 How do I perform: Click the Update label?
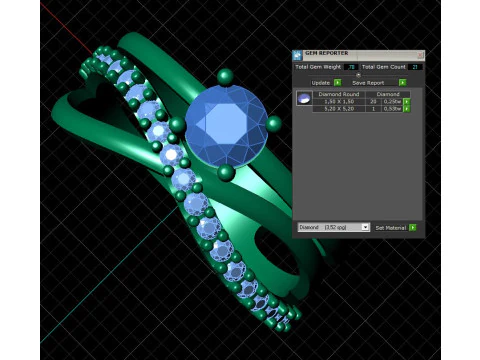pyautogui.click(x=321, y=83)
